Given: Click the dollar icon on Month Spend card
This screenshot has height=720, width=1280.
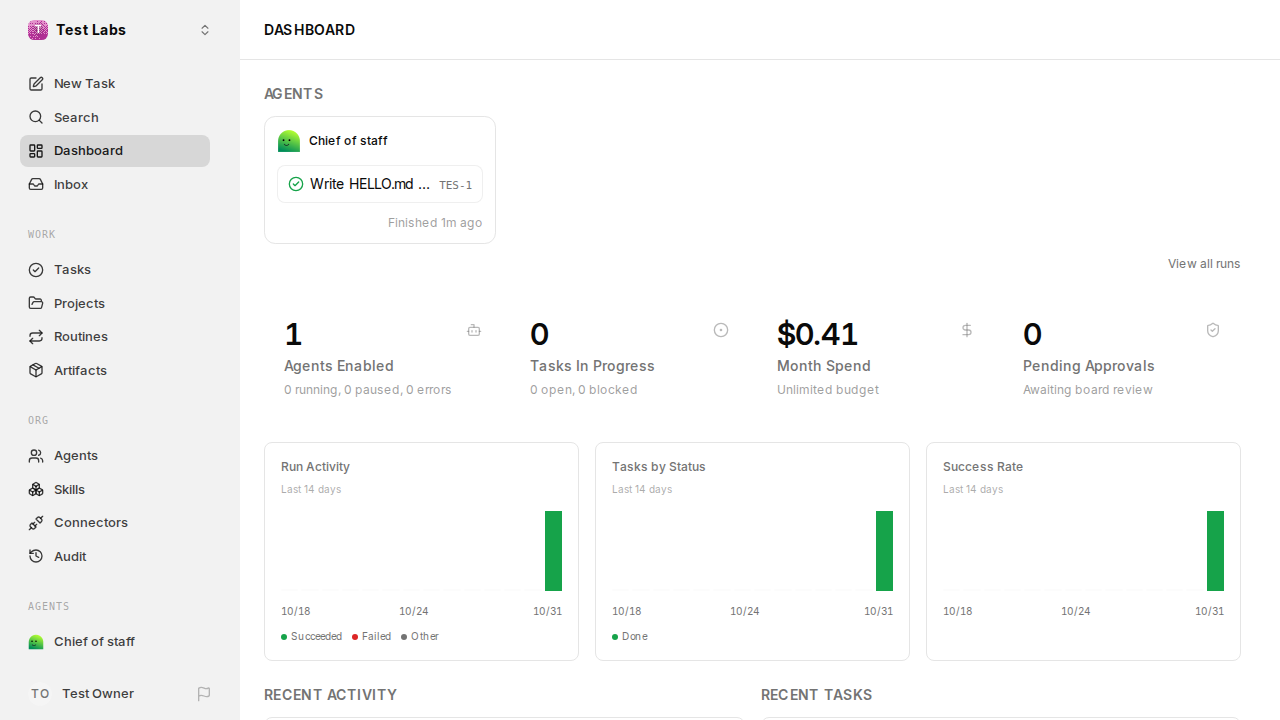Looking at the screenshot, I should pyautogui.click(x=967, y=330).
